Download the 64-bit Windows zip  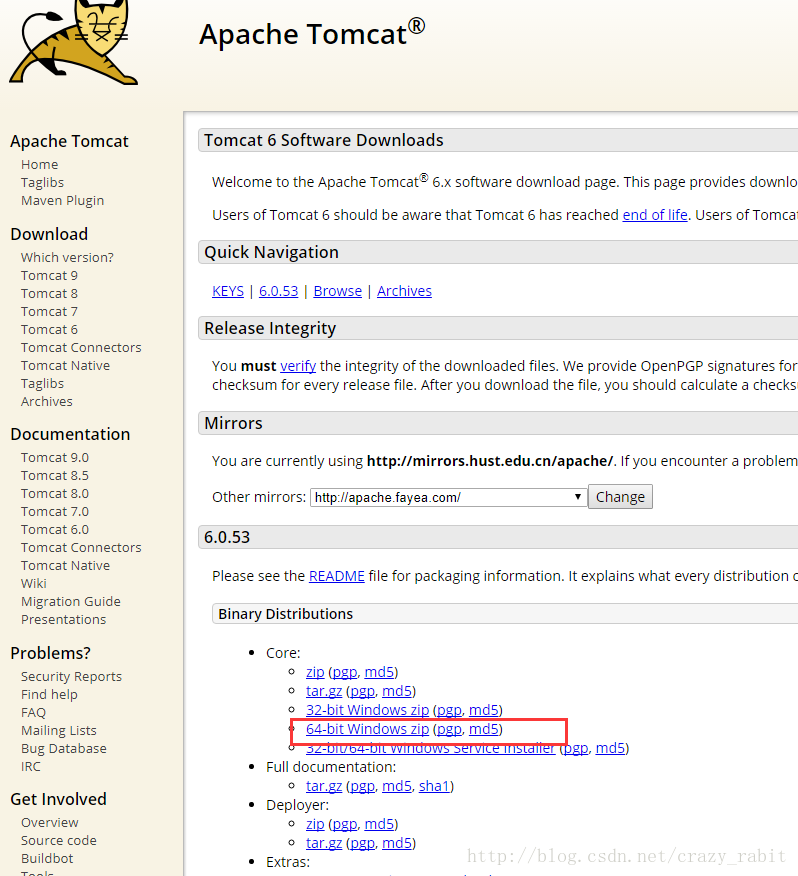point(367,729)
